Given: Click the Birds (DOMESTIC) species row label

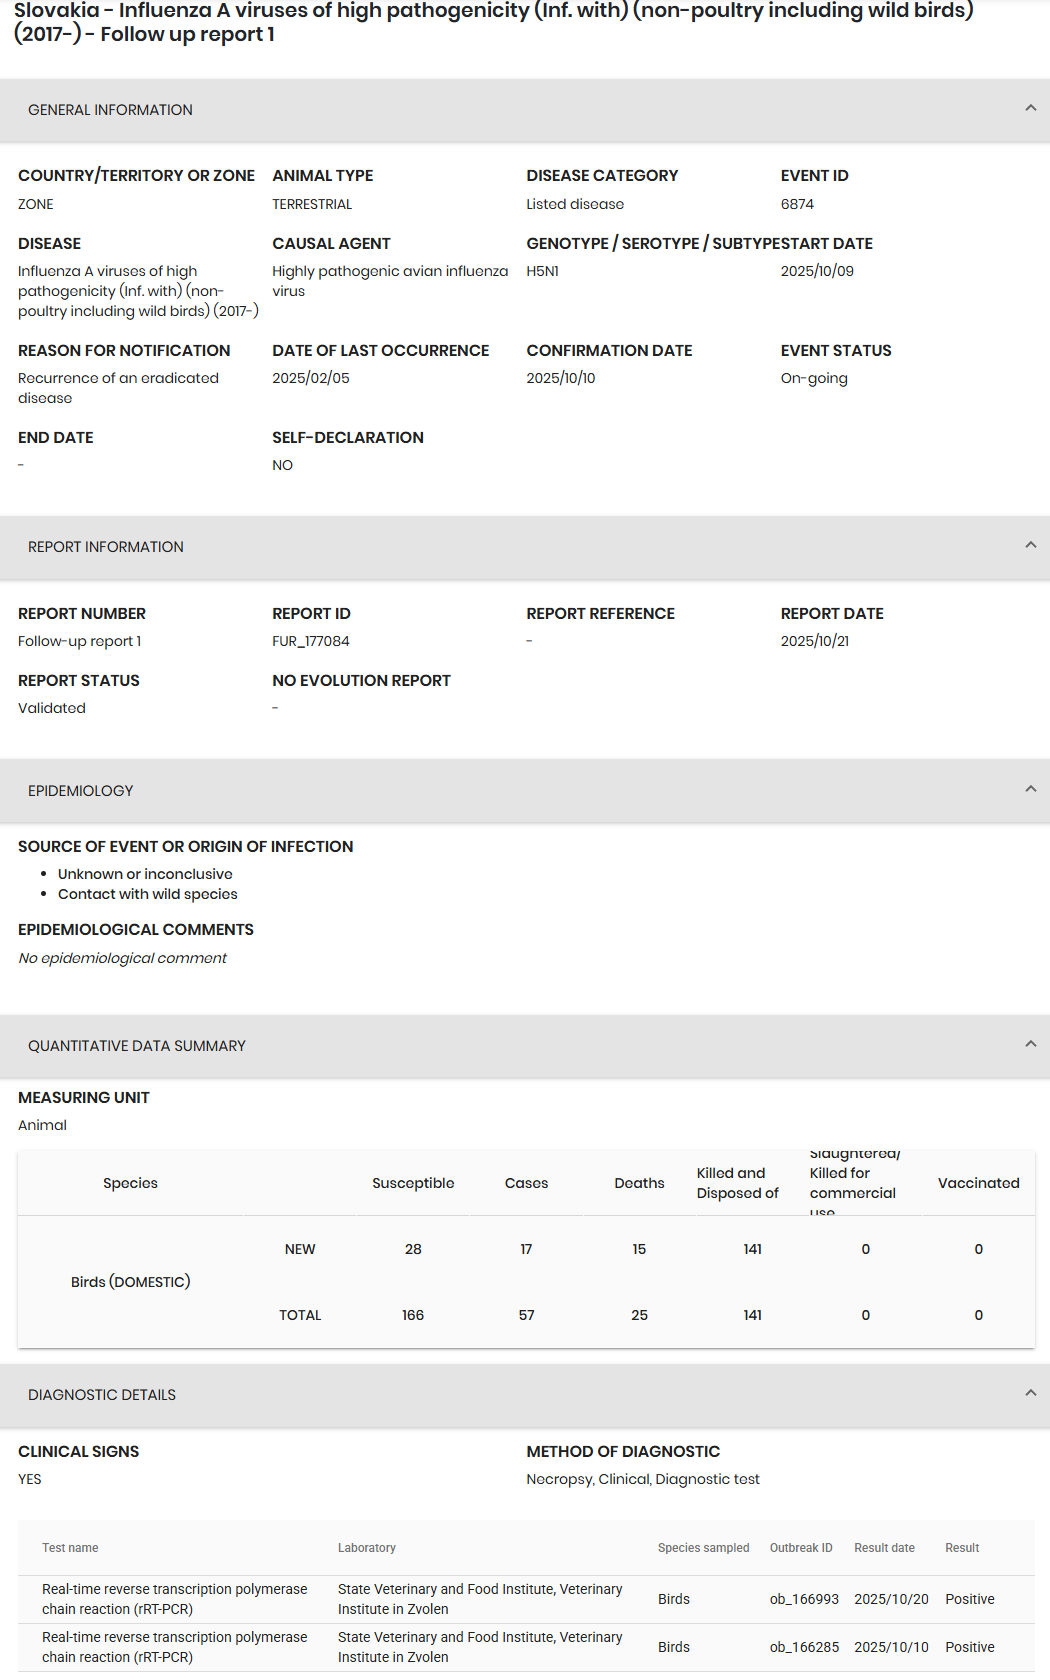Looking at the screenshot, I should pyautogui.click(x=130, y=1282).
